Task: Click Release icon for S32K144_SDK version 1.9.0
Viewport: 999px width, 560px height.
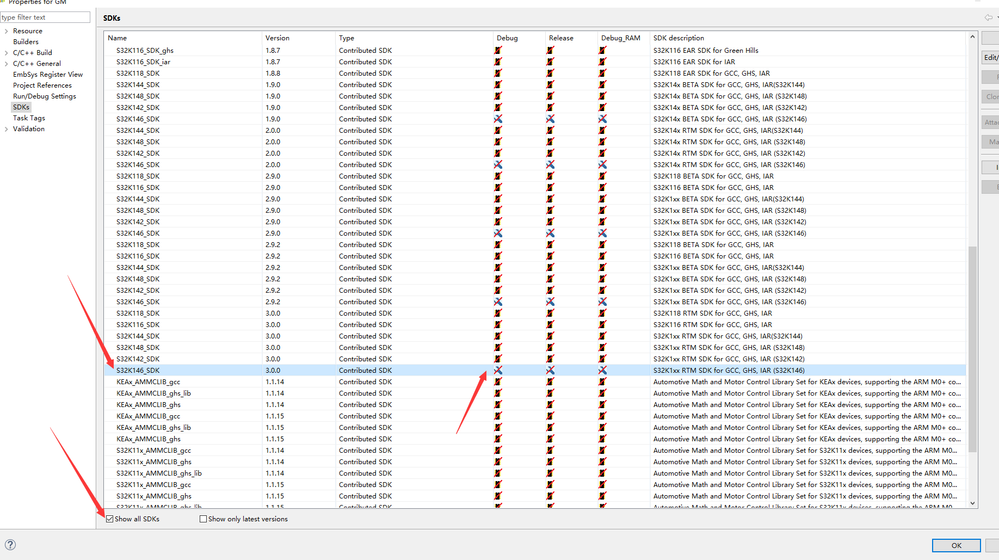Action: coord(550,85)
